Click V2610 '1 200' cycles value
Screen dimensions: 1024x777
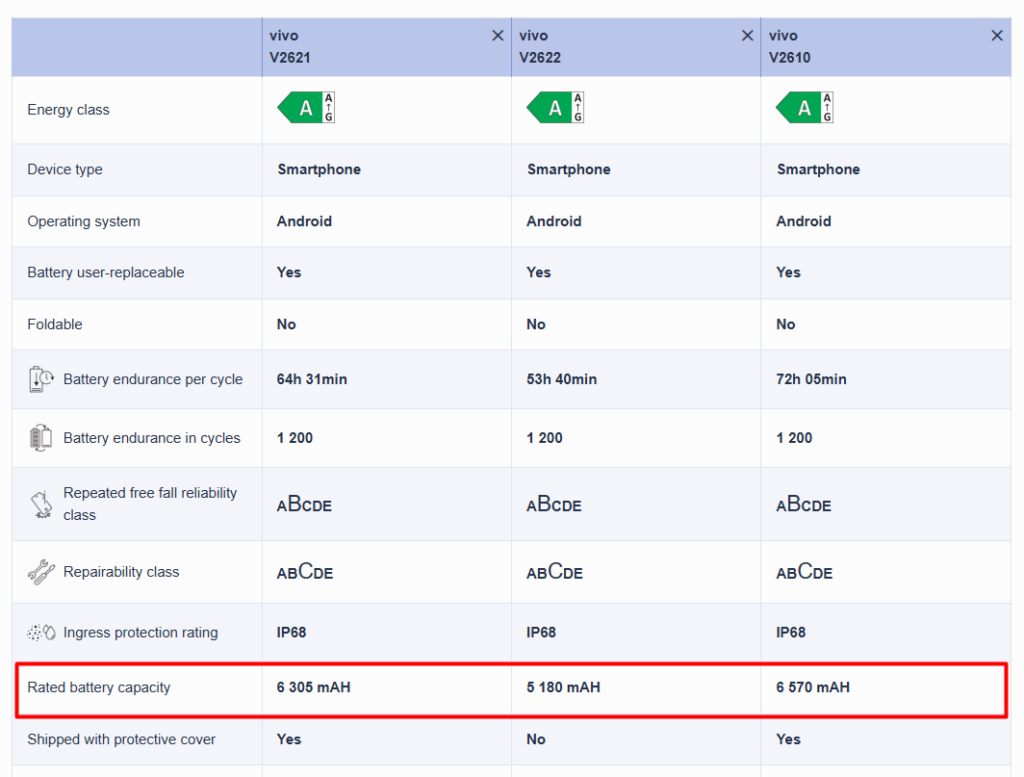794,438
